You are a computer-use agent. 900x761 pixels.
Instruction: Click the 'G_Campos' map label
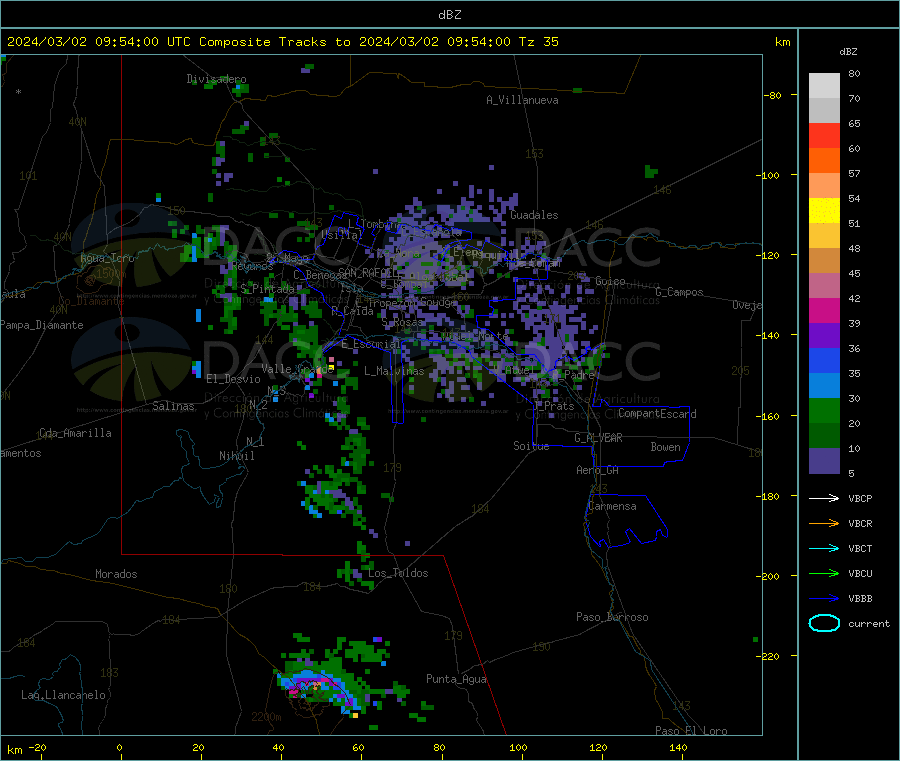pyautogui.click(x=680, y=292)
